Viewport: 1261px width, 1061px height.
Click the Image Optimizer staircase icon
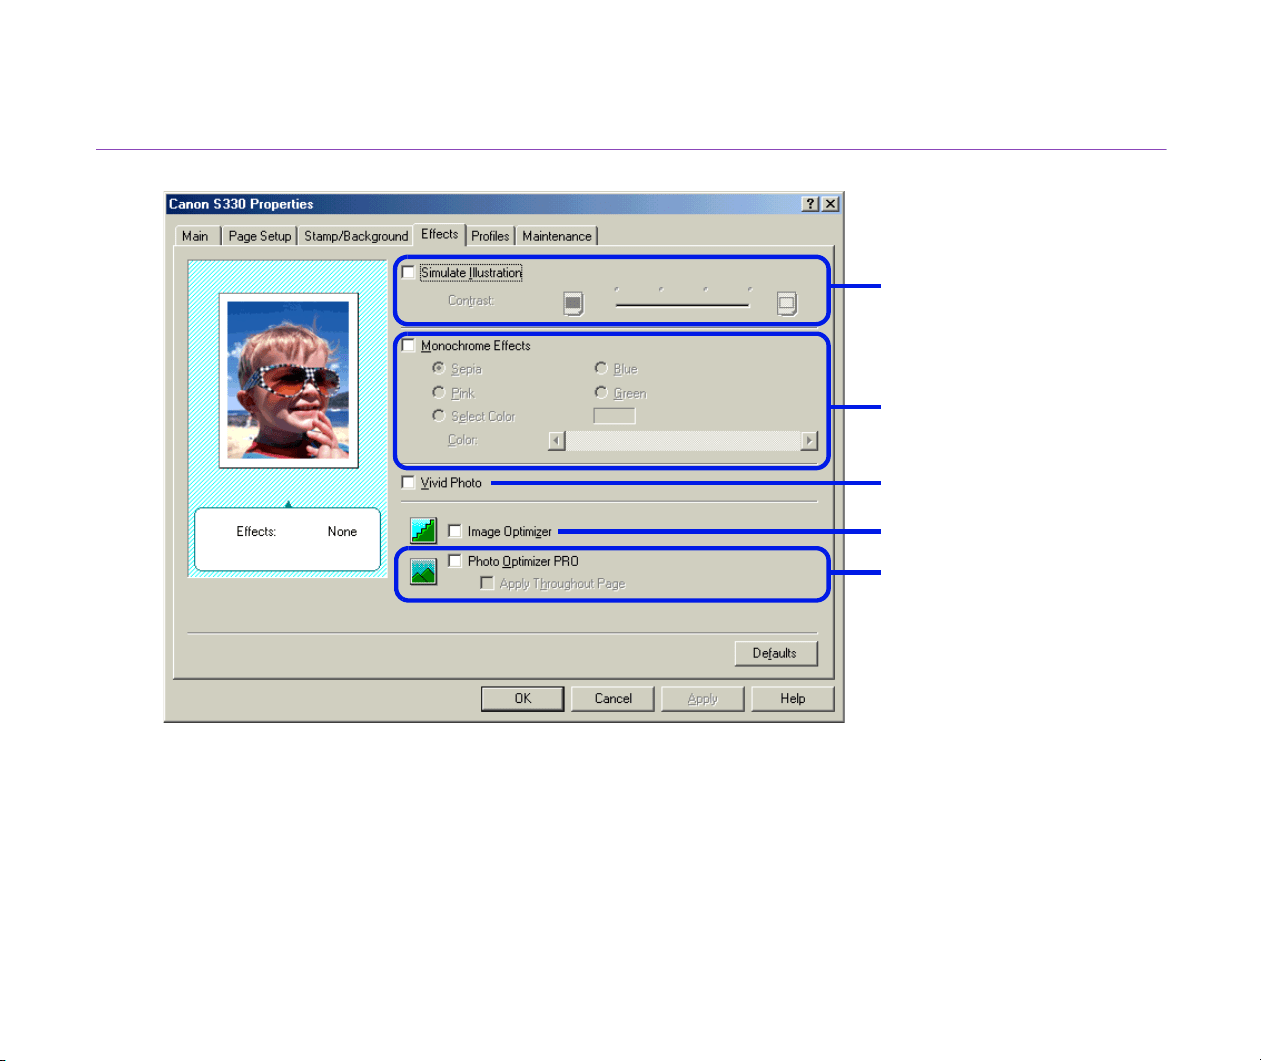[424, 530]
